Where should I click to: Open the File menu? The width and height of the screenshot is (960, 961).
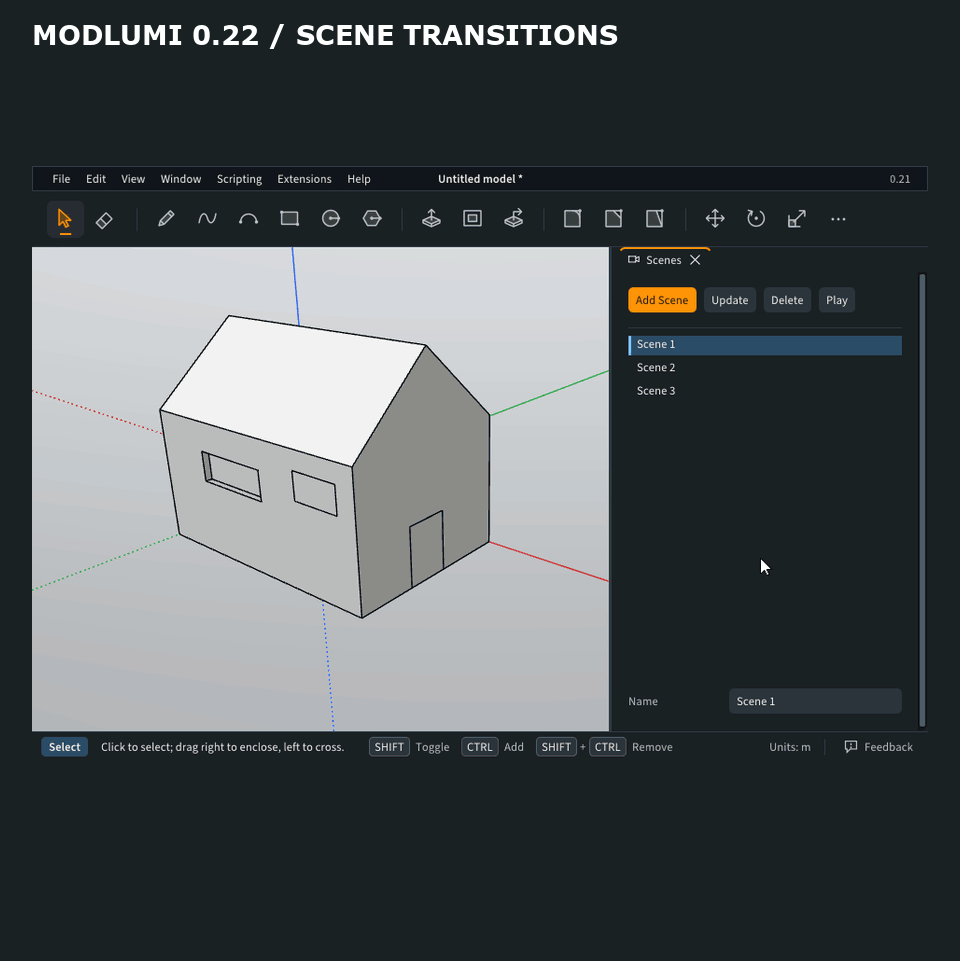click(x=61, y=179)
